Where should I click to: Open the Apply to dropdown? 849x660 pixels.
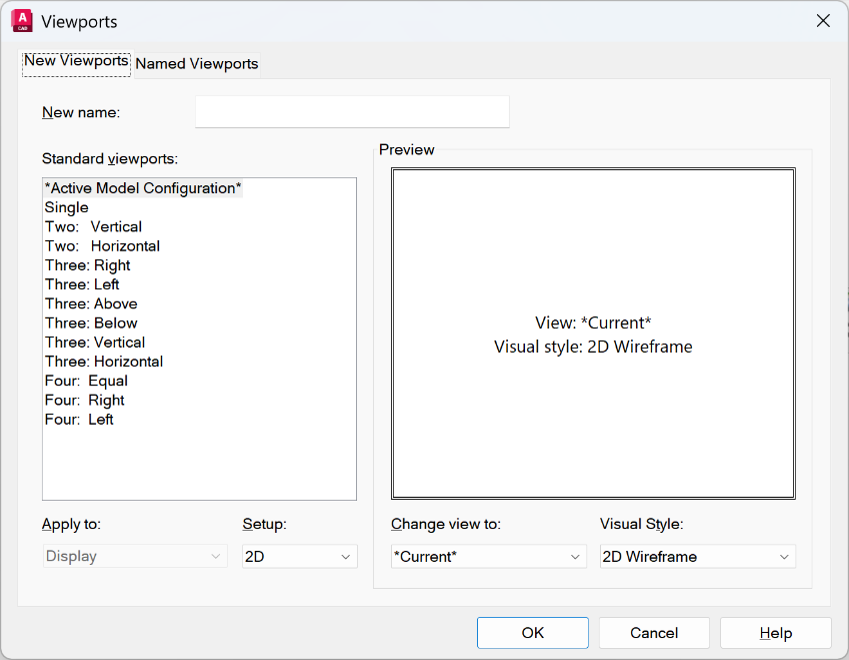pyautogui.click(x=135, y=556)
